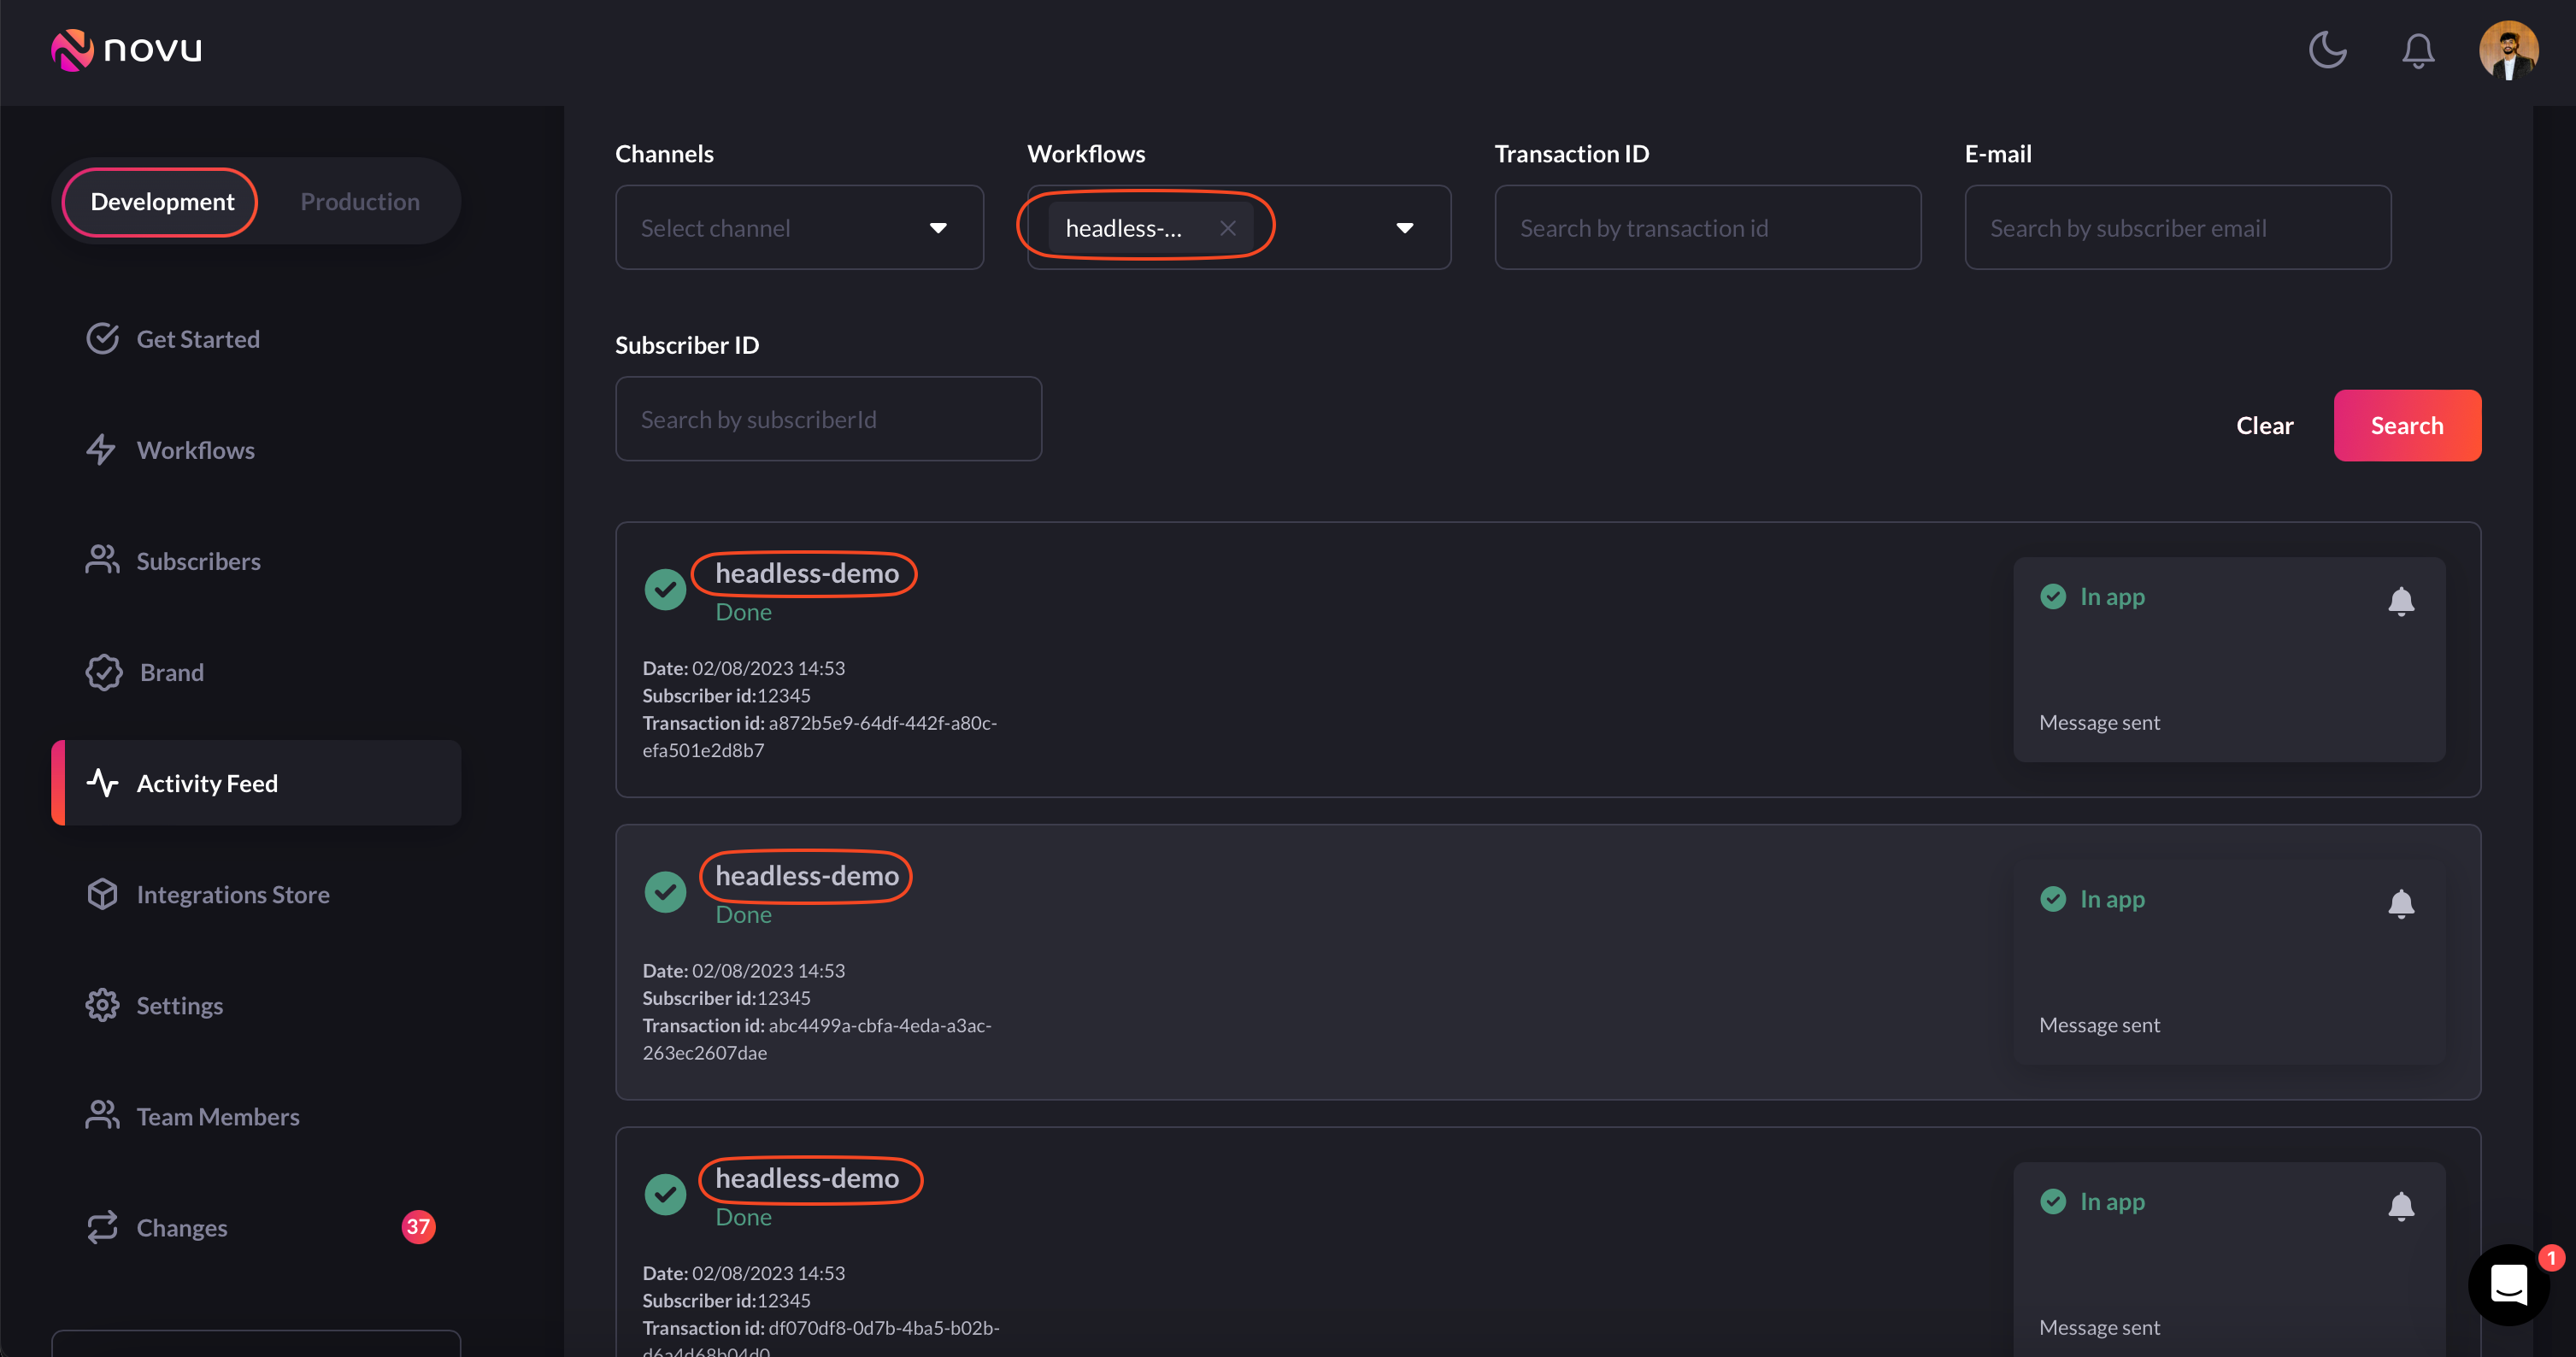Open notifications bell in header
The height and width of the screenshot is (1357, 2576).
pyautogui.click(x=2417, y=50)
